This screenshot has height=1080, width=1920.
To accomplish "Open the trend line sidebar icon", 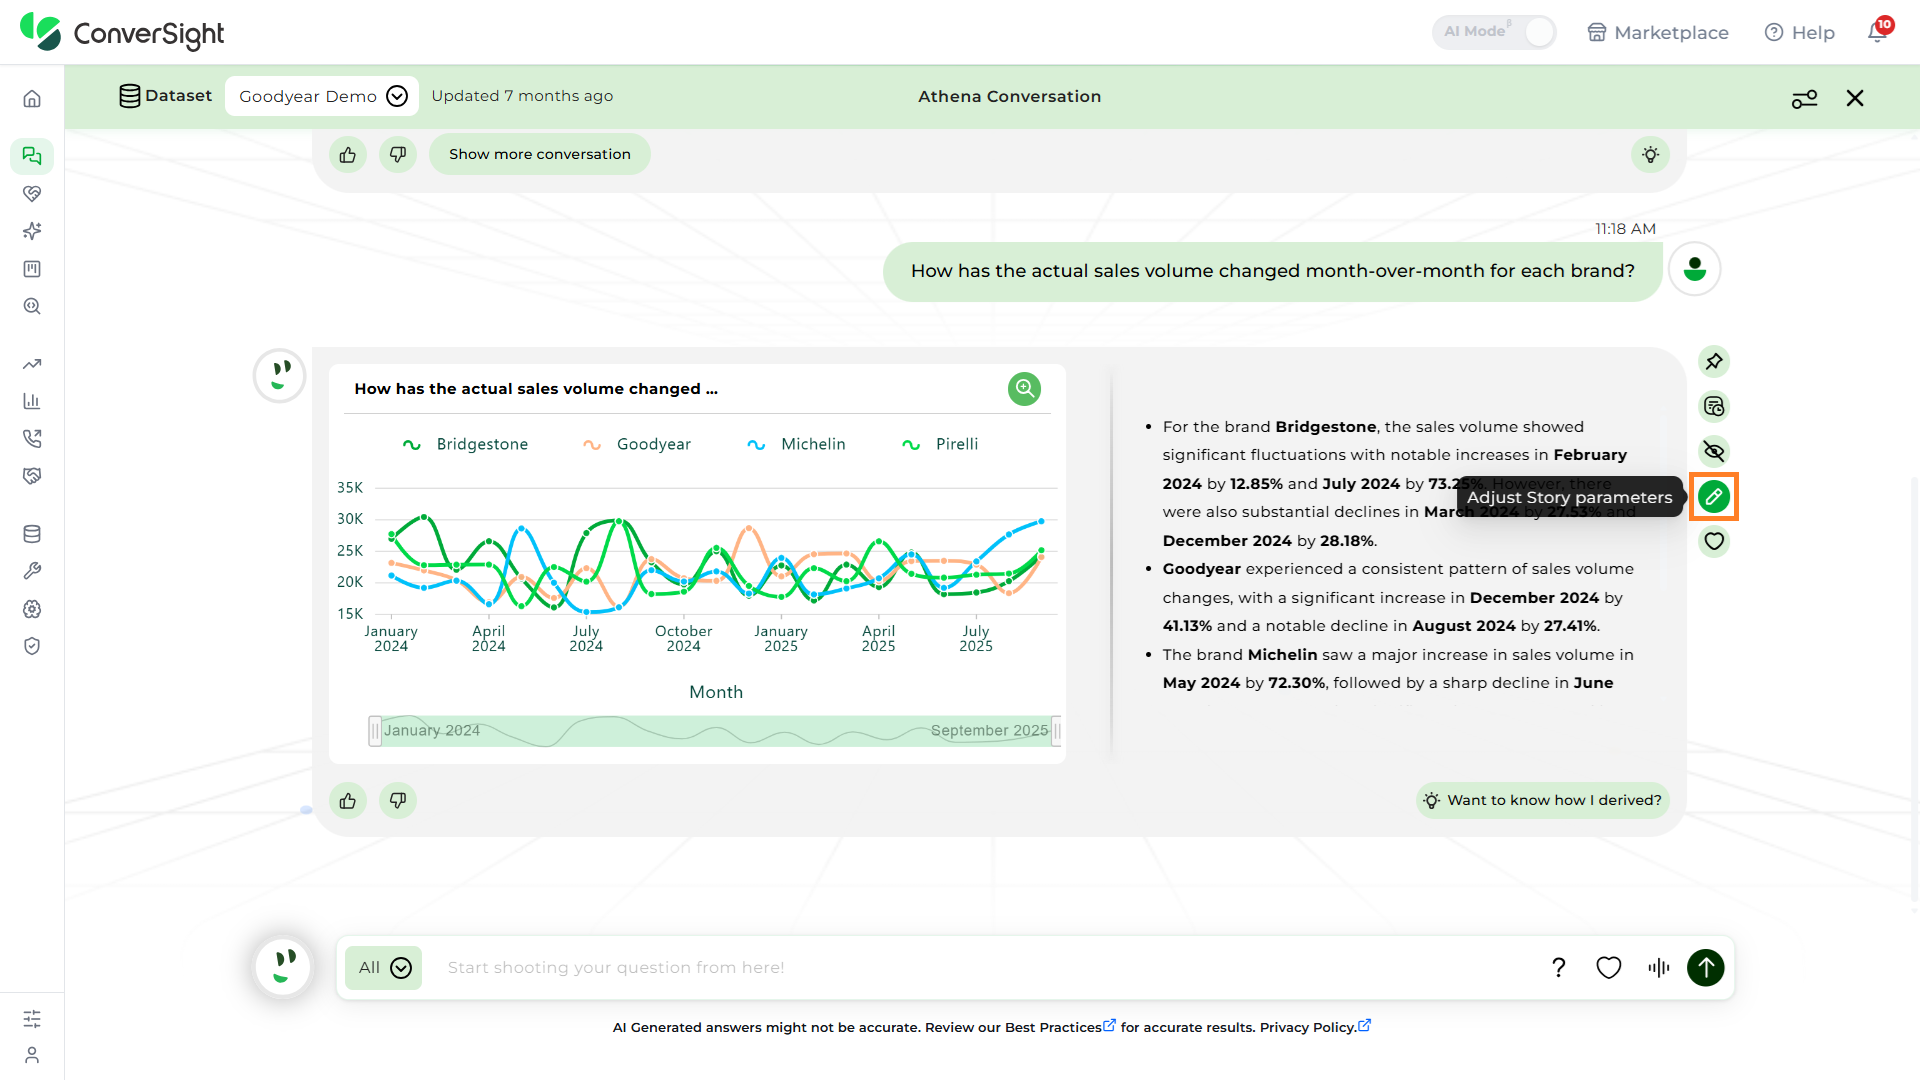I will point(32,364).
